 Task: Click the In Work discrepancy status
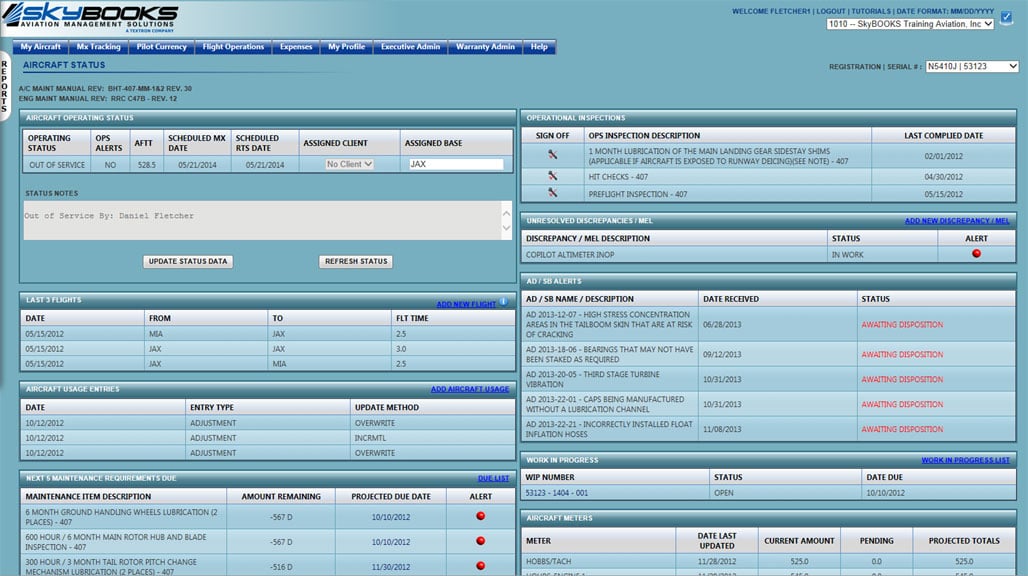point(848,255)
